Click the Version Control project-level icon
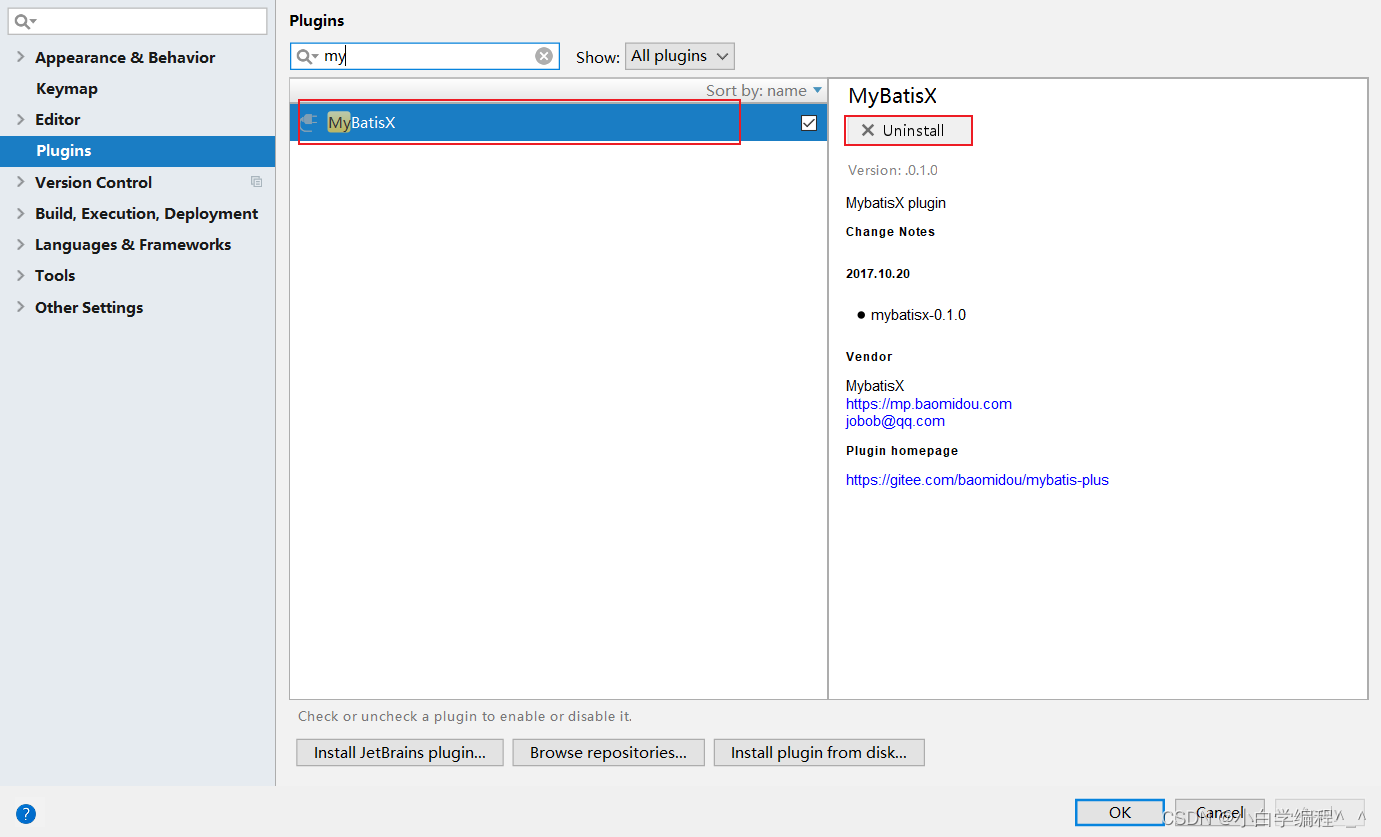The height and width of the screenshot is (837, 1381). [257, 182]
